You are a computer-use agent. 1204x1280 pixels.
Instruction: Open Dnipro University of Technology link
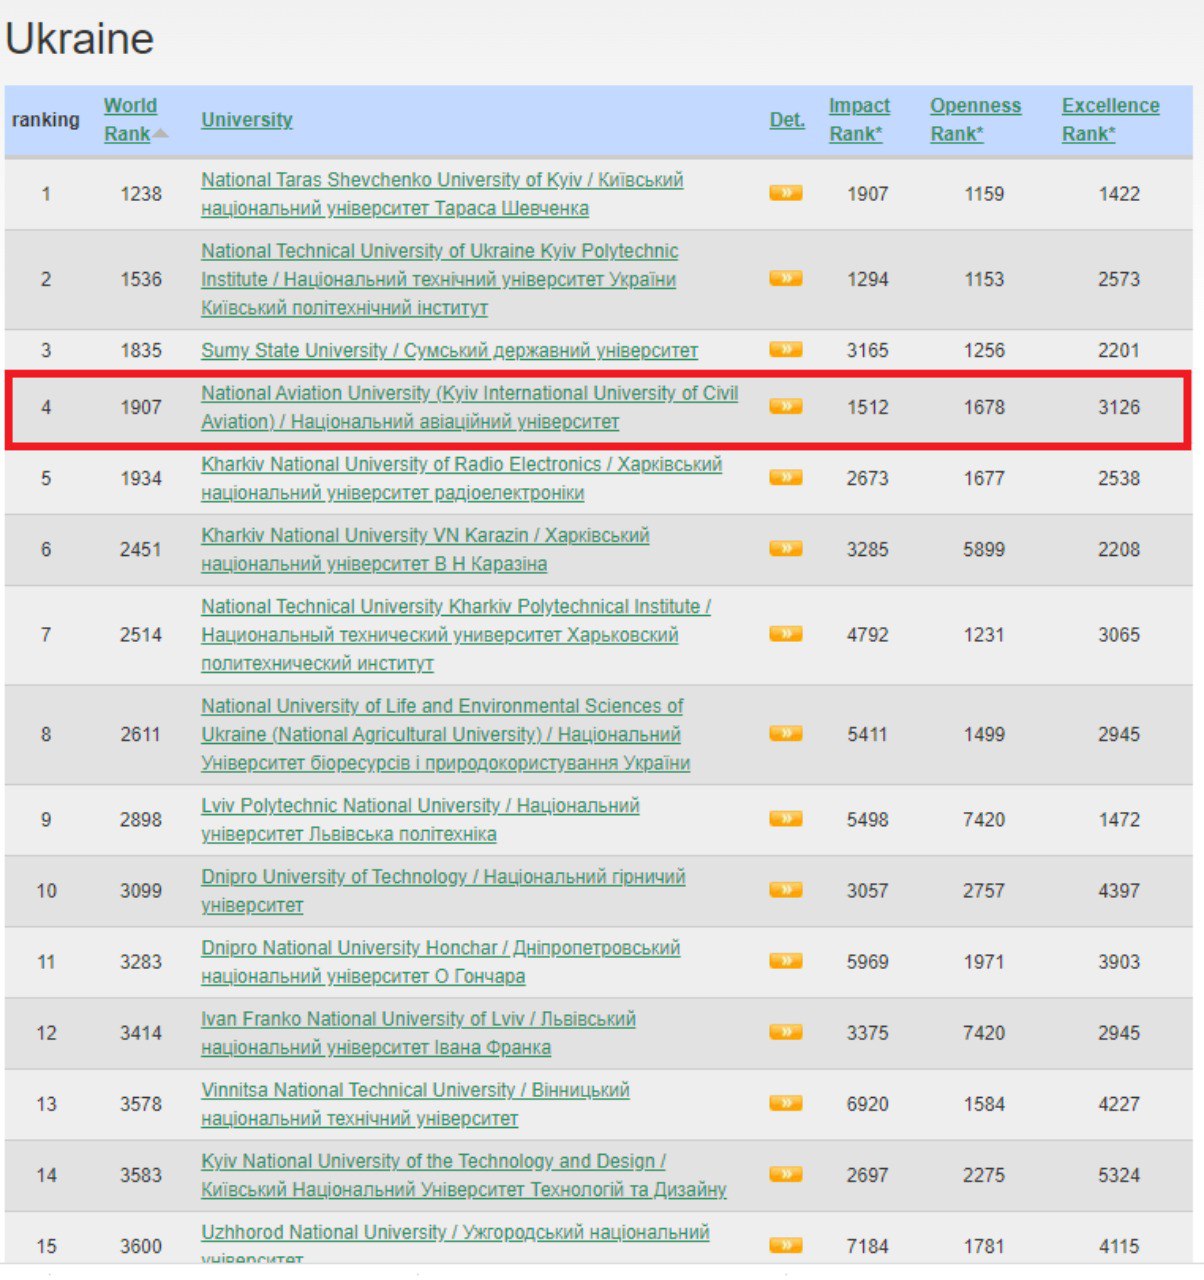coord(443,890)
